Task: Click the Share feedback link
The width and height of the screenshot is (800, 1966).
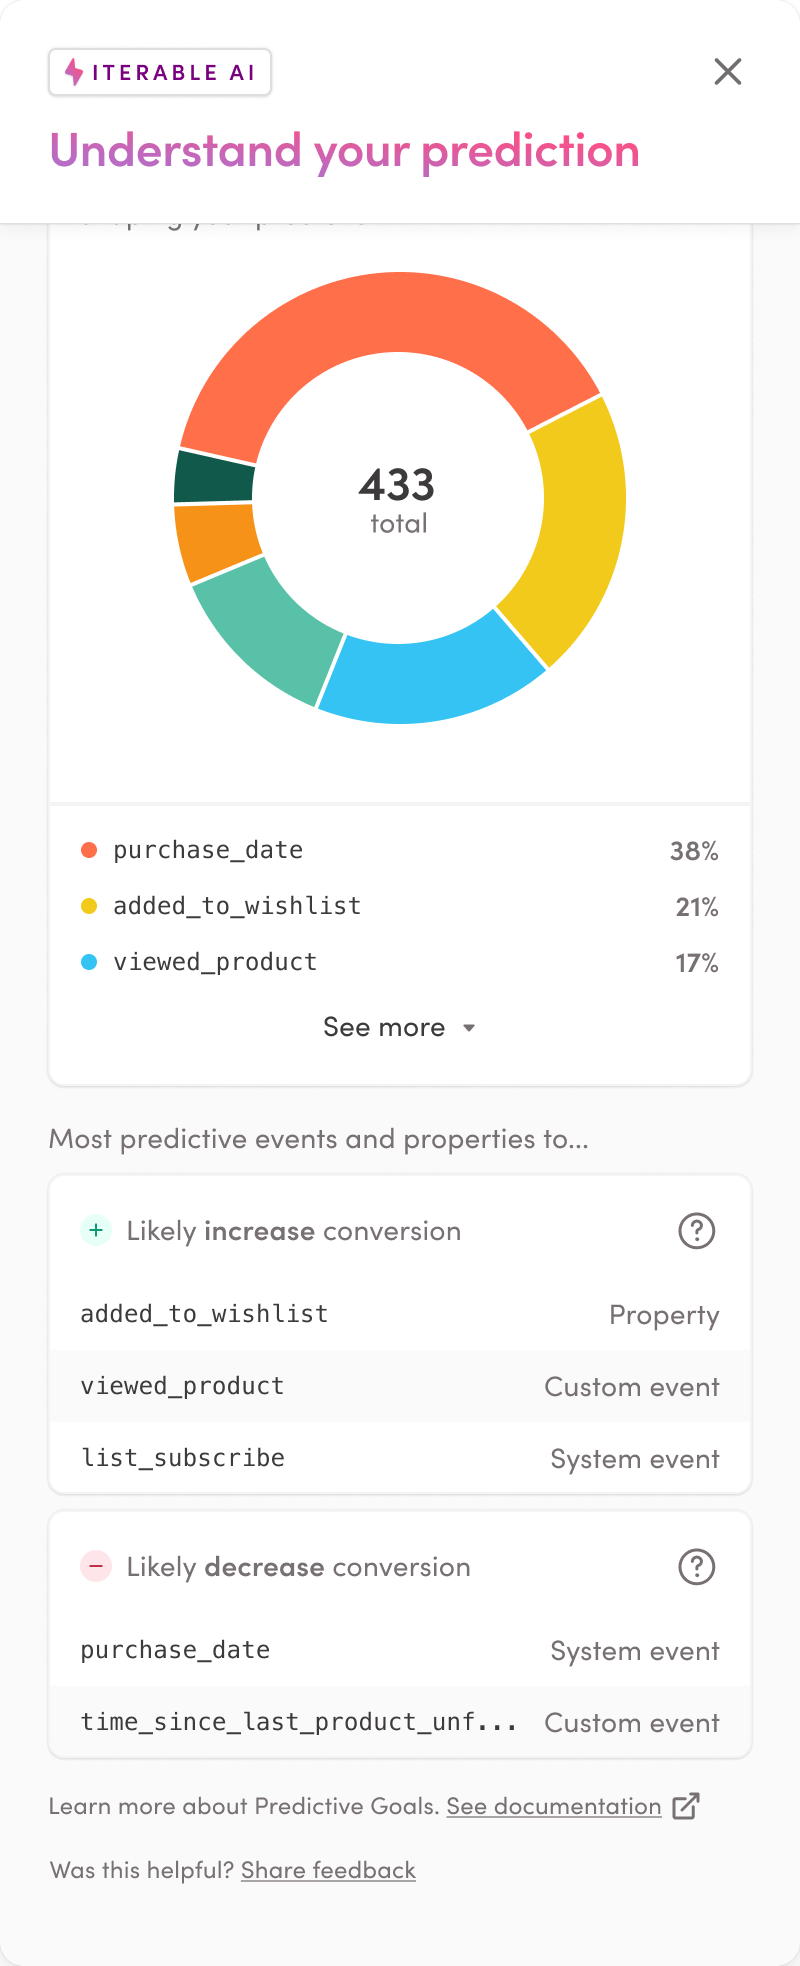Action: pos(328,1870)
